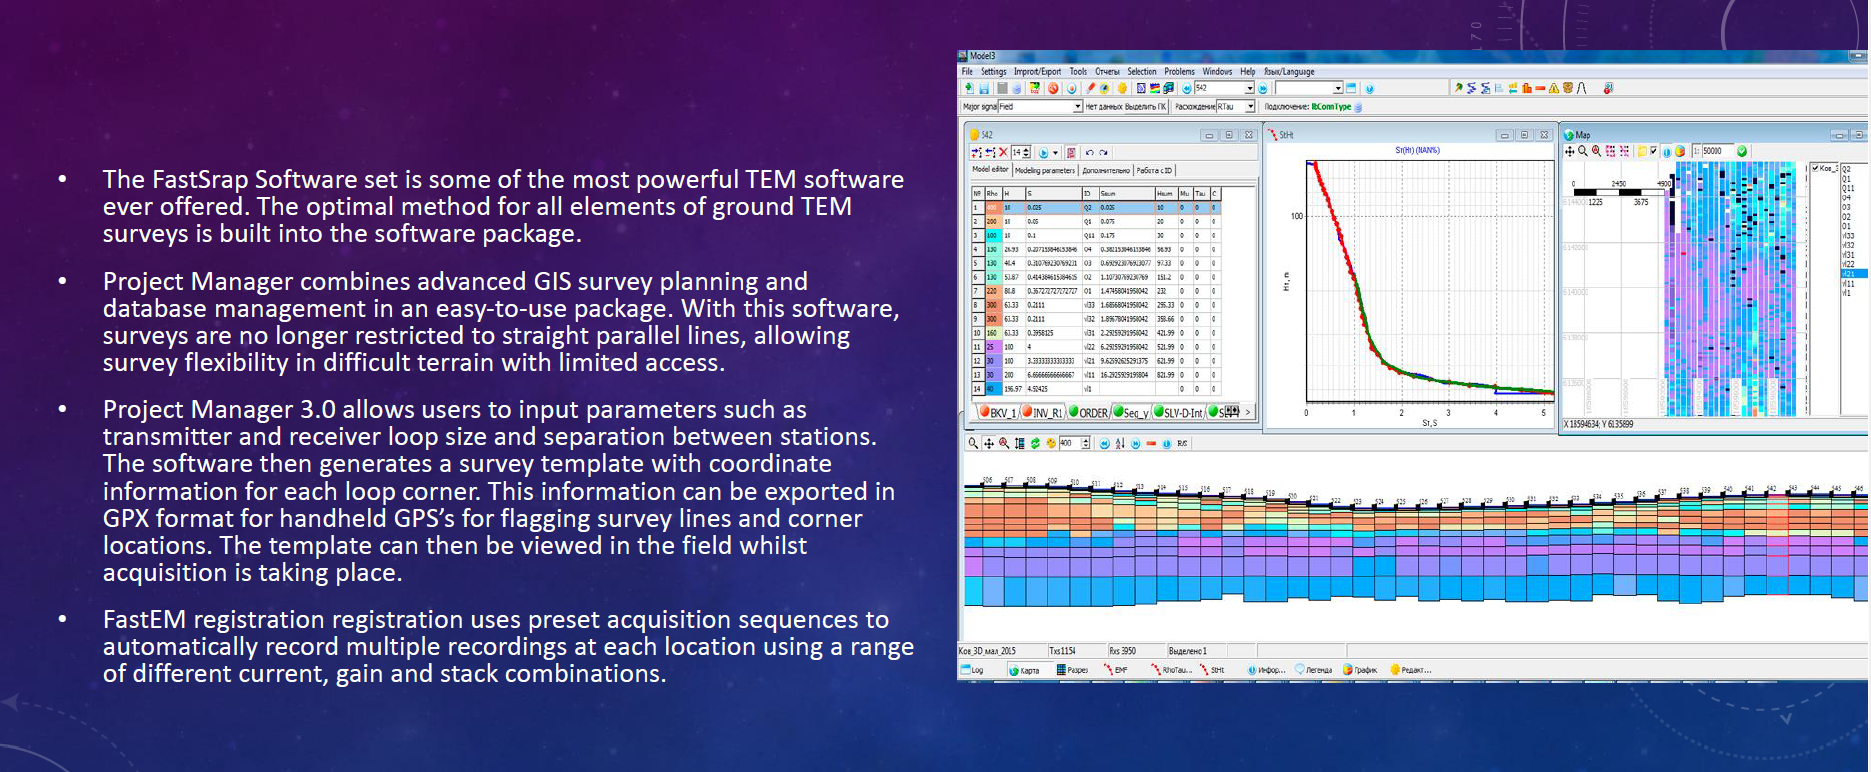This screenshot has height=772, width=1871.
Task: Click green refresh arrows in section toolbar
Action: point(1035,444)
